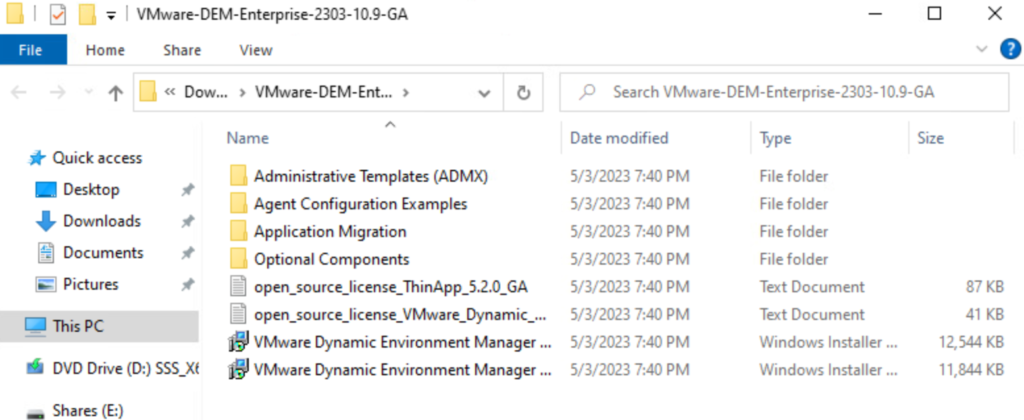Sort by the Date modified column header
Viewport: 1024px width, 420px height.
(619, 138)
